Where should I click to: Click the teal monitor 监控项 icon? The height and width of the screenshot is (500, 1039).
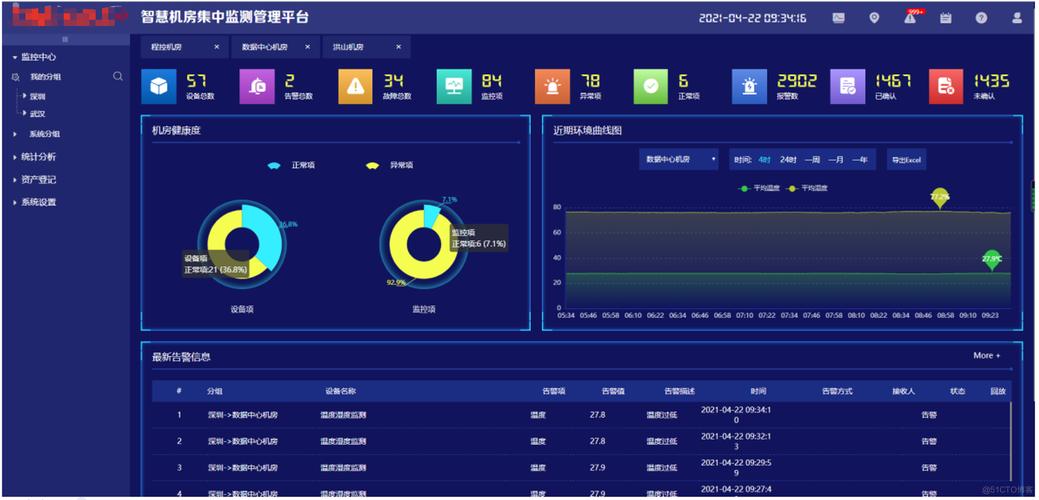[x=454, y=87]
